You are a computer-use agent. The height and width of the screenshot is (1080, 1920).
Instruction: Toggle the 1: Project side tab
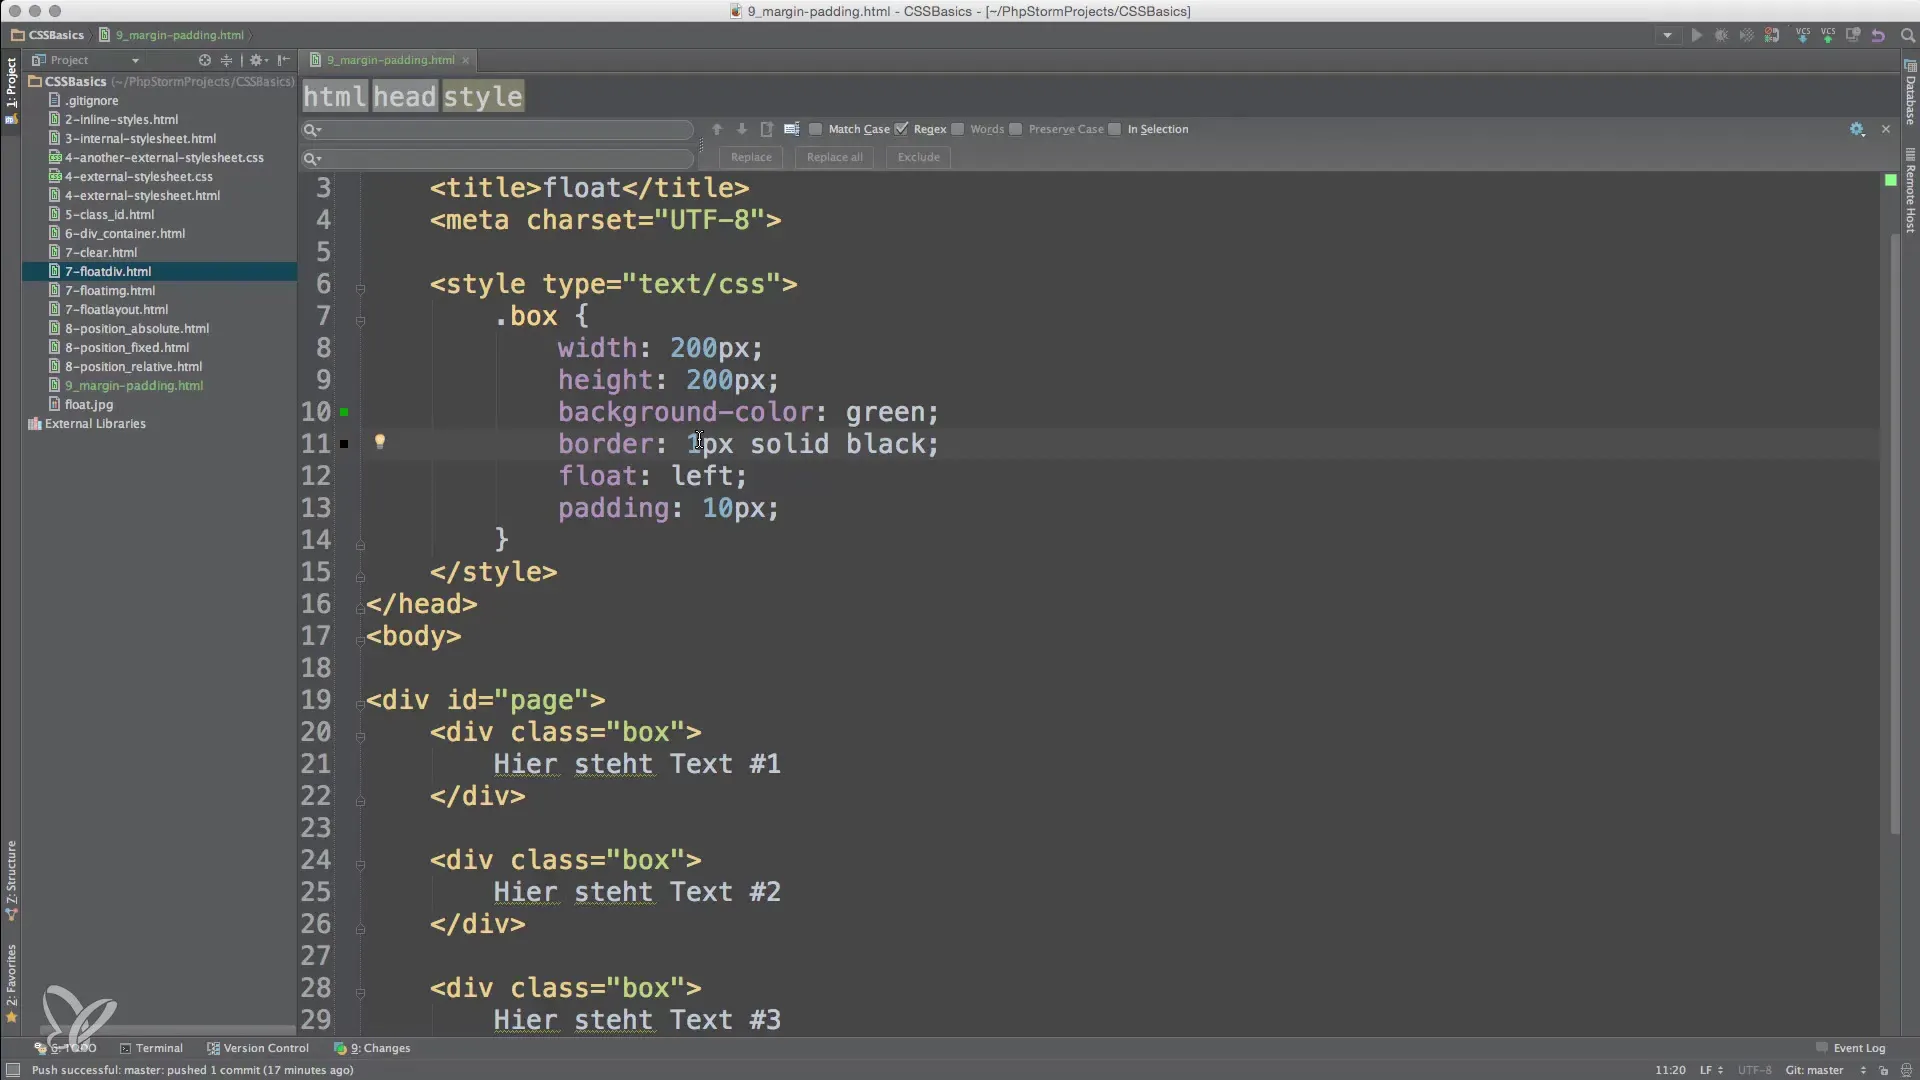click(x=11, y=91)
